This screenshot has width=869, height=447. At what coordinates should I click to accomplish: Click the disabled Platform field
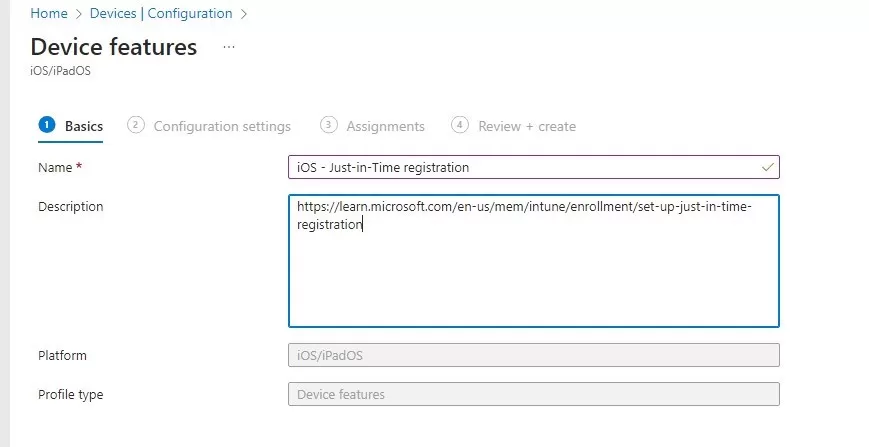pos(533,356)
